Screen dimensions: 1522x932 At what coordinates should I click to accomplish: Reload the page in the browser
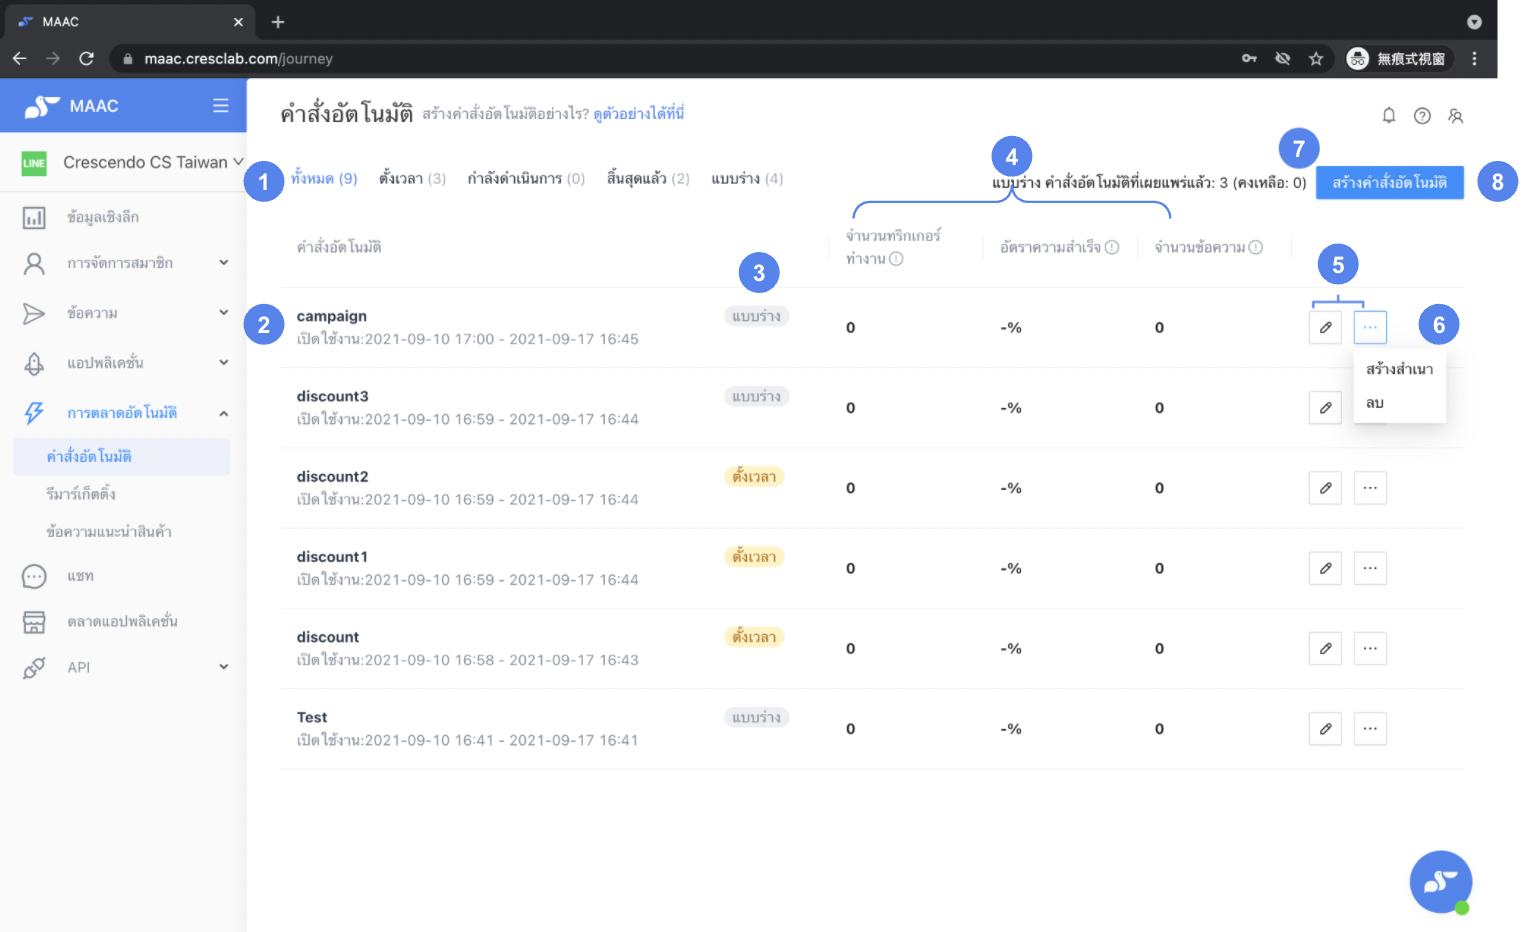tap(86, 59)
